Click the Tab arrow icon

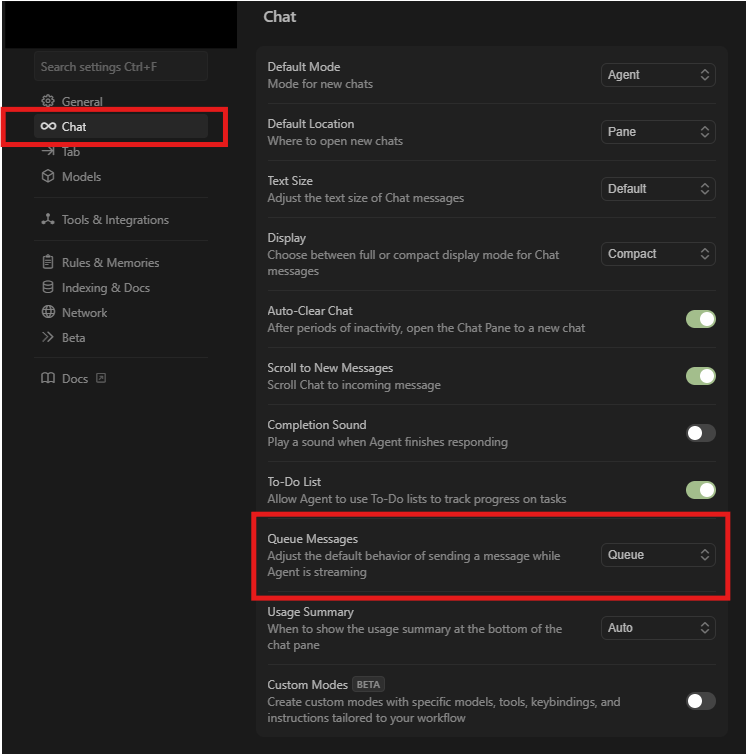tap(48, 151)
